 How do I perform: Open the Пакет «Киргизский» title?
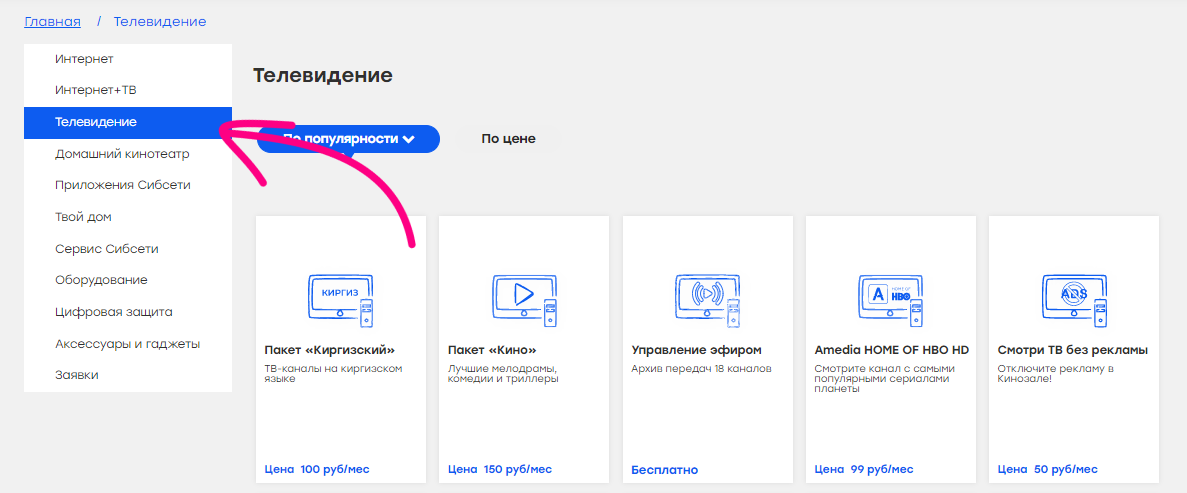(330, 350)
